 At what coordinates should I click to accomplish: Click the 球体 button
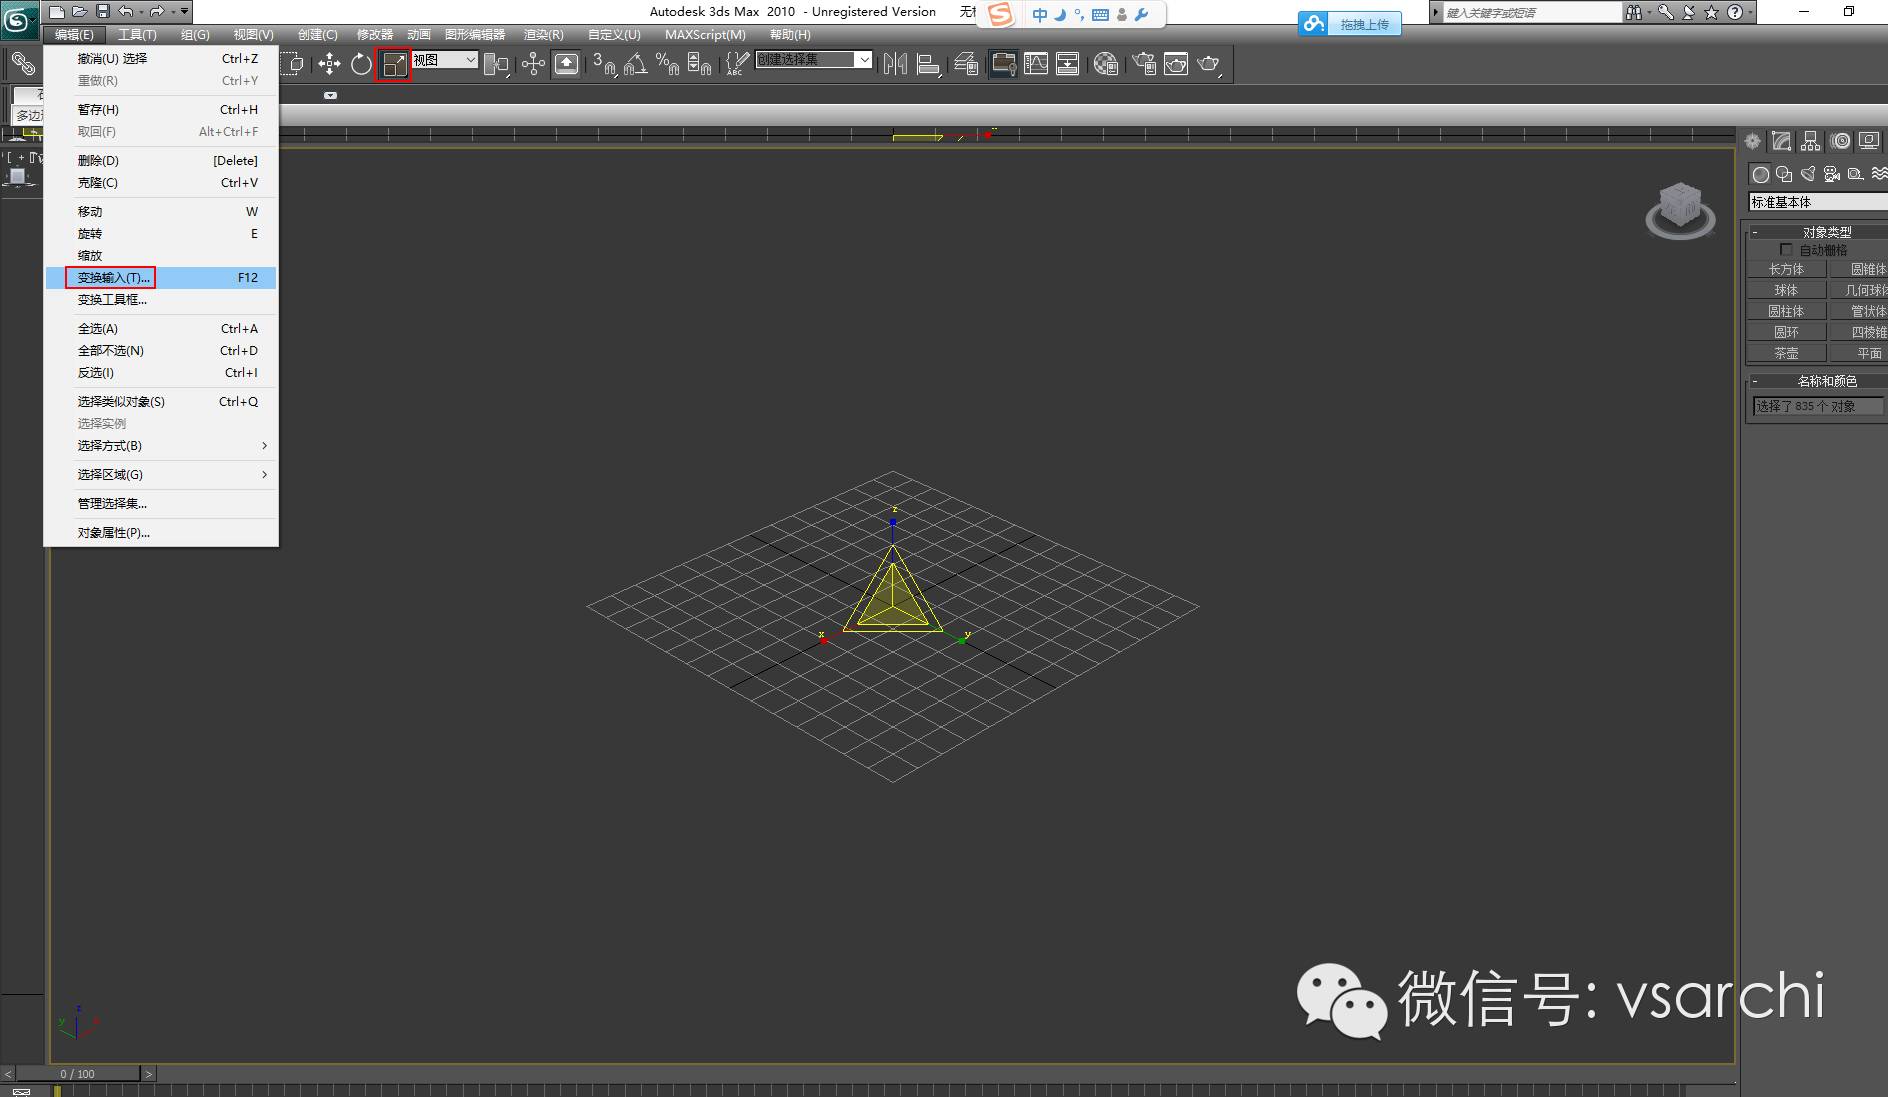pos(1786,290)
